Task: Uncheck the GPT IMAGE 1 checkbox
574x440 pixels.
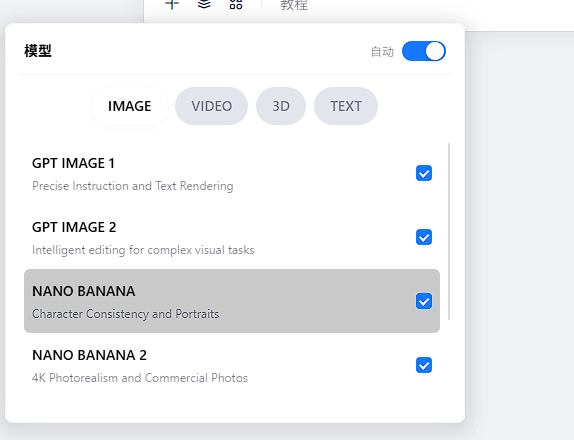Action: point(424,173)
